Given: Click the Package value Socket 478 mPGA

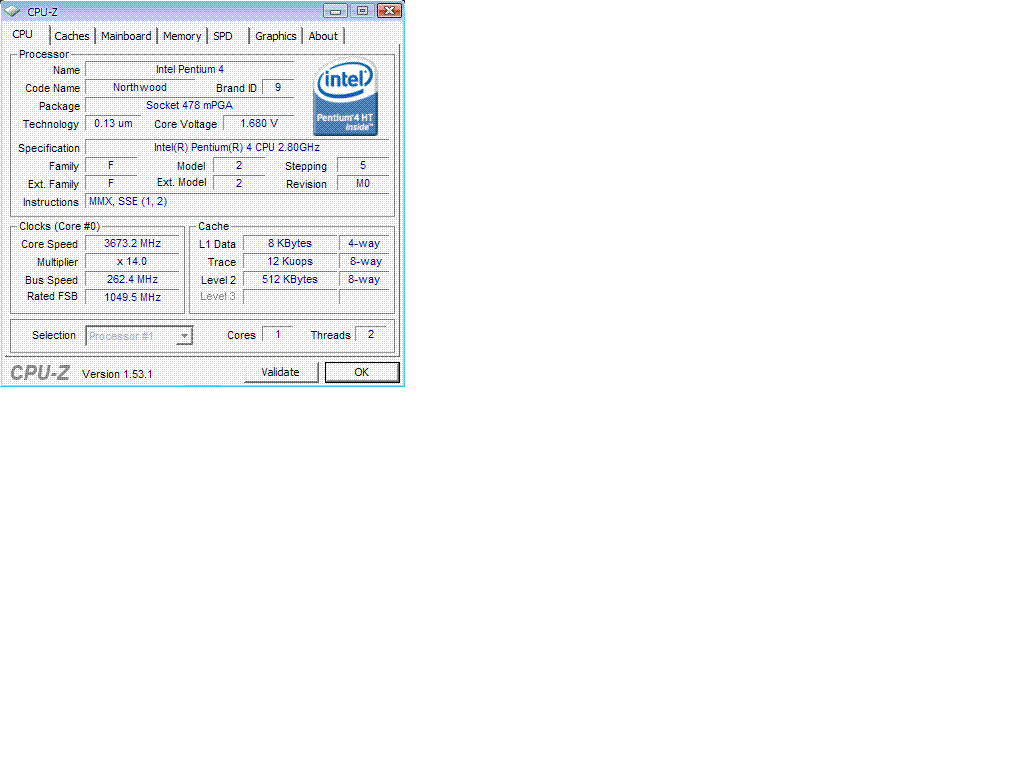Looking at the screenshot, I should point(189,105).
